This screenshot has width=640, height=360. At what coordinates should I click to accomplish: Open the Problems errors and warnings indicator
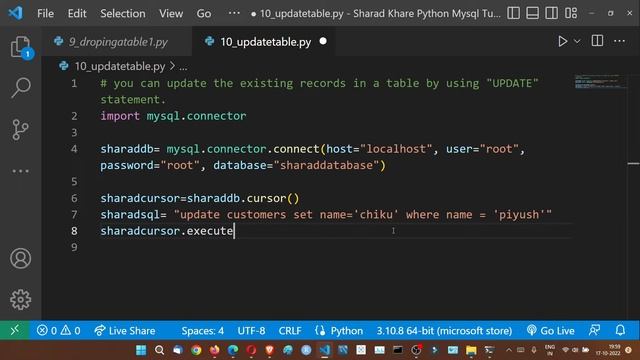click(58, 331)
